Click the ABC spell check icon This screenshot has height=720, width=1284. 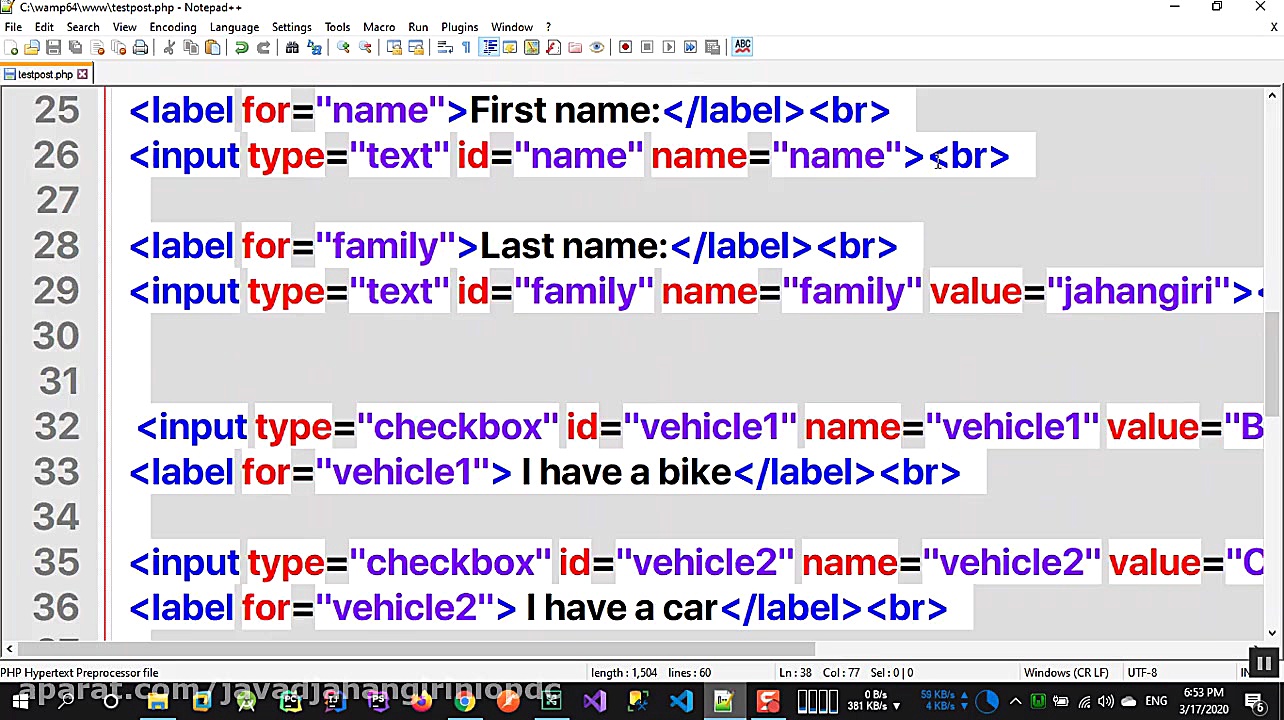coord(742,46)
